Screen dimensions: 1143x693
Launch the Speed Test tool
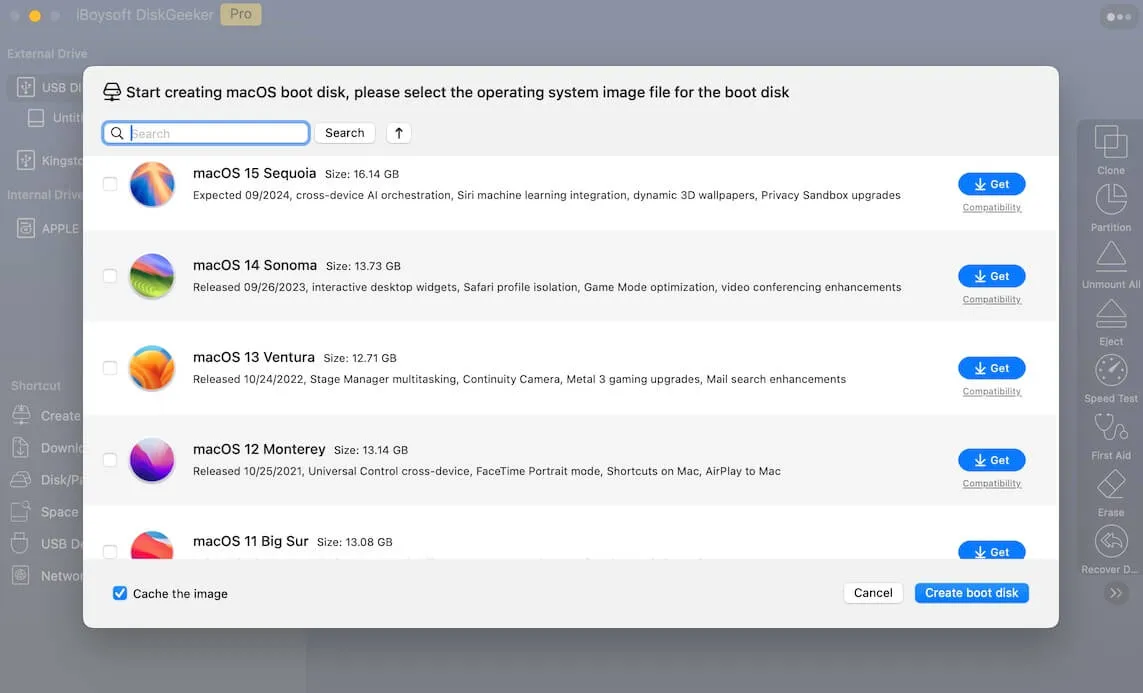1110,371
